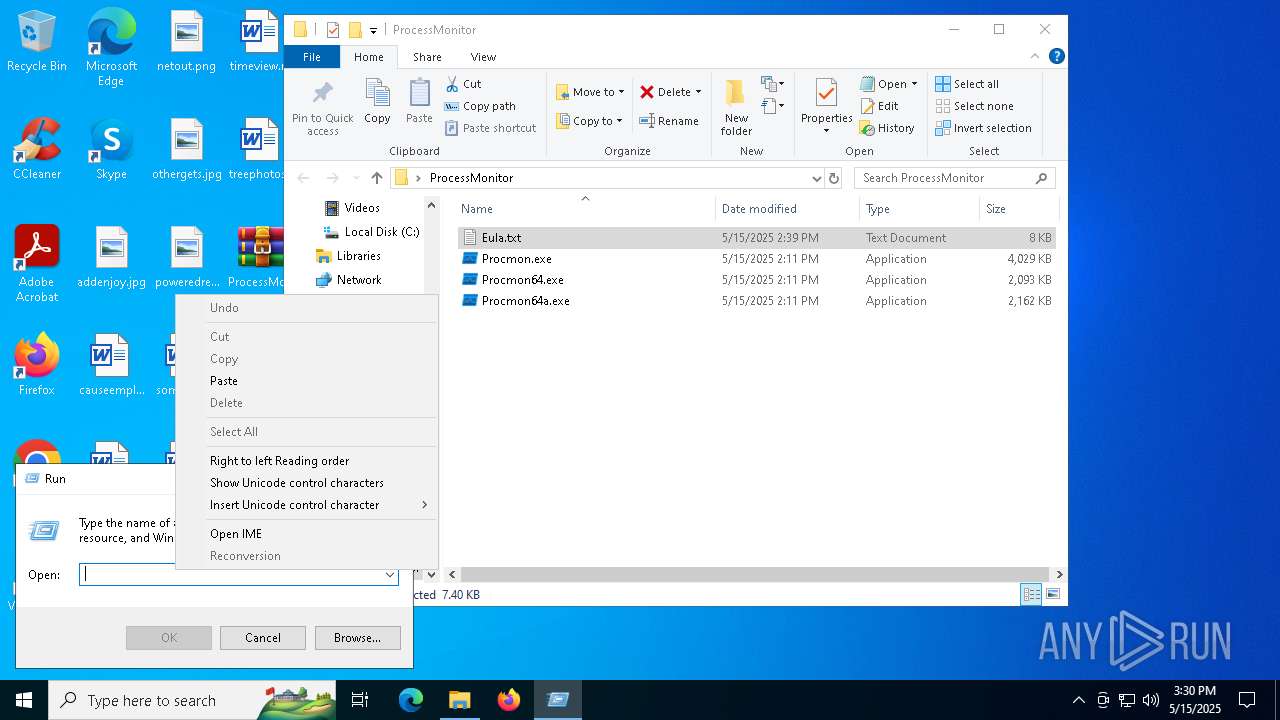Viewport: 1280px width, 720px height.
Task: Select CCleaner desktop shortcut
Action: click(x=37, y=150)
